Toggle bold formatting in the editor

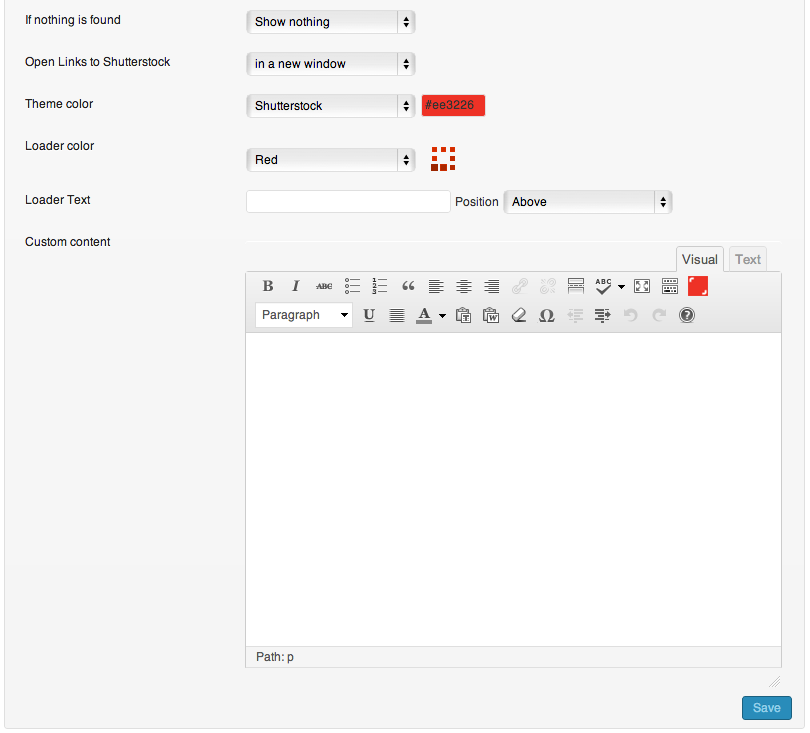pyautogui.click(x=268, y=286)
